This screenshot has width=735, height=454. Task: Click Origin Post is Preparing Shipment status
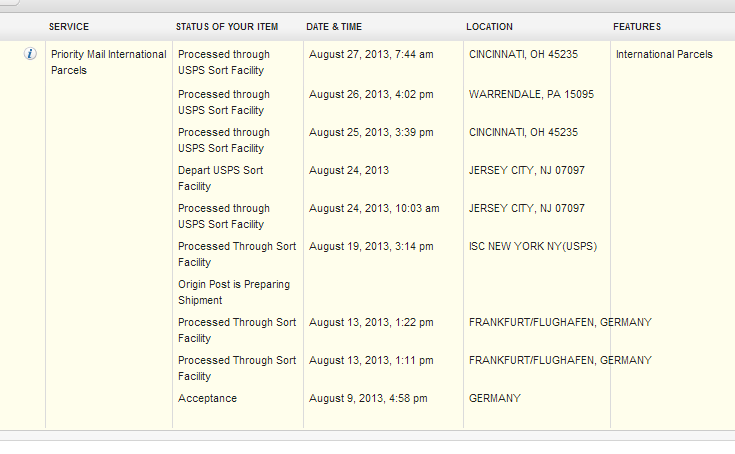234,292
